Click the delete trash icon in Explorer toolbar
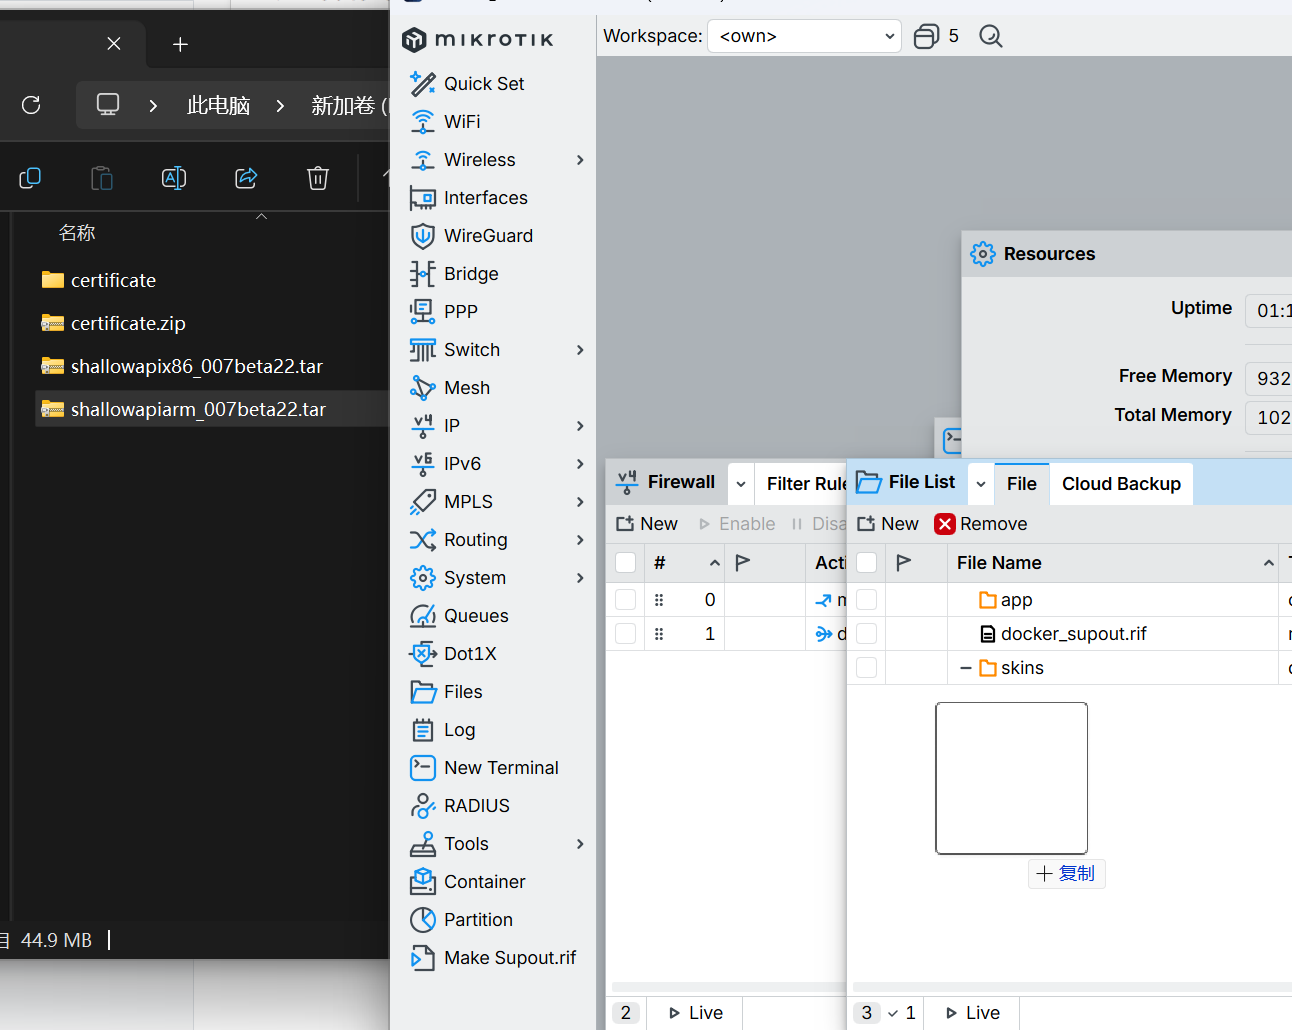Viewport: 1292px width, 1030px height. point(317,178)
